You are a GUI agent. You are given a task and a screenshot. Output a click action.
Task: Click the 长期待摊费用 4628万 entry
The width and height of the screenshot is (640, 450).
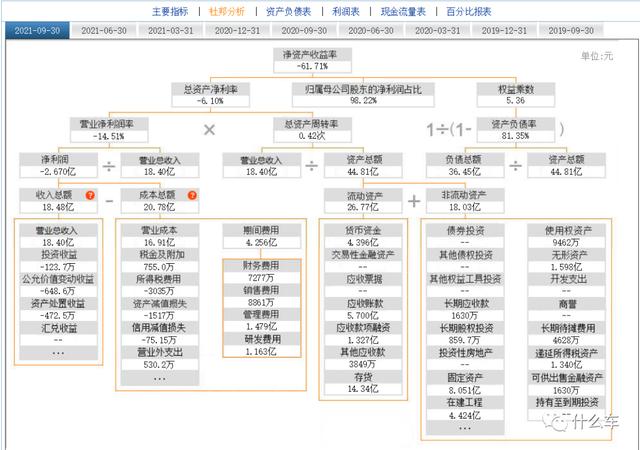tap(567, 334)
